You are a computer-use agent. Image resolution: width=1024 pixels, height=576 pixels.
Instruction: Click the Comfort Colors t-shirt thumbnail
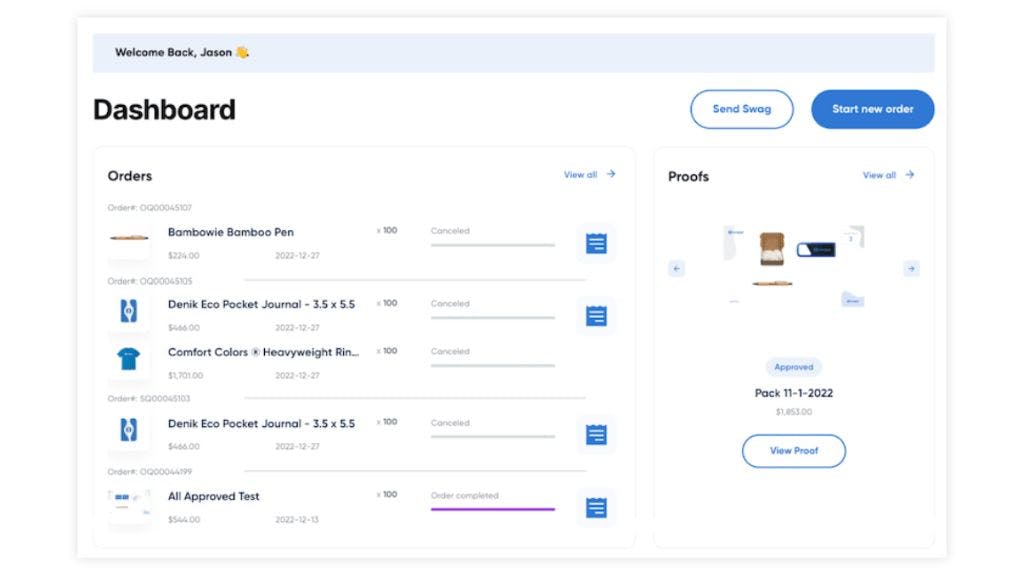tap(129, 361)
